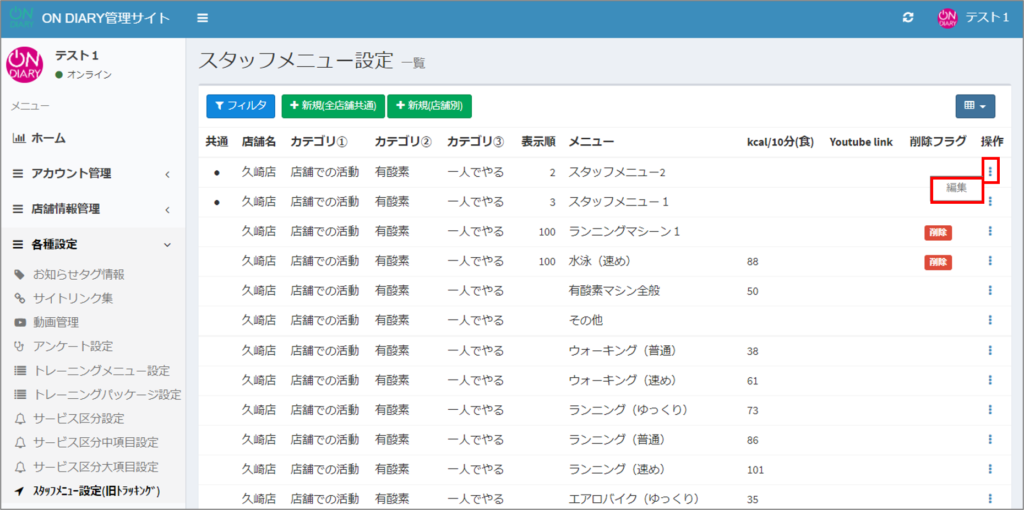Click the 表示順 column header
The width and height of the screenshot is (1024, 510).
(x=538, y=142)
